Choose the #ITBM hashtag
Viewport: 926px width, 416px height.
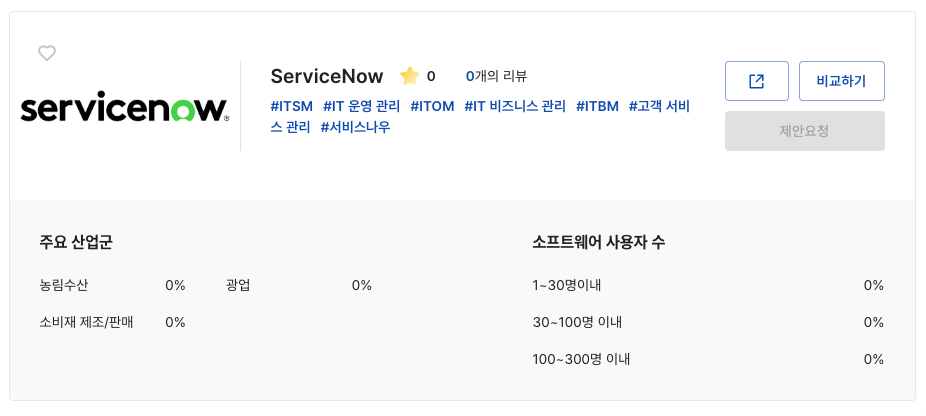coord(597,106)
